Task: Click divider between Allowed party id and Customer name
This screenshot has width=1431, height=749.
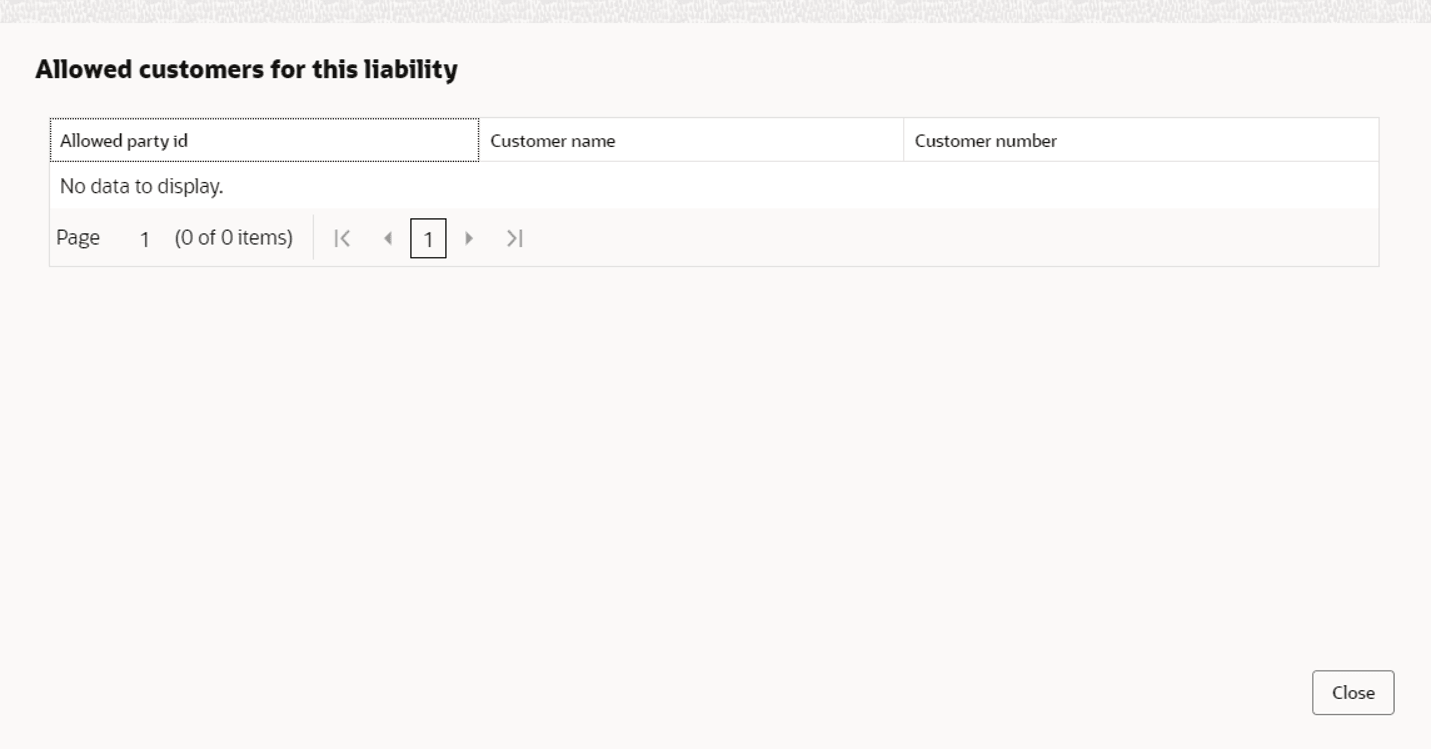Action: coord(479,140)
